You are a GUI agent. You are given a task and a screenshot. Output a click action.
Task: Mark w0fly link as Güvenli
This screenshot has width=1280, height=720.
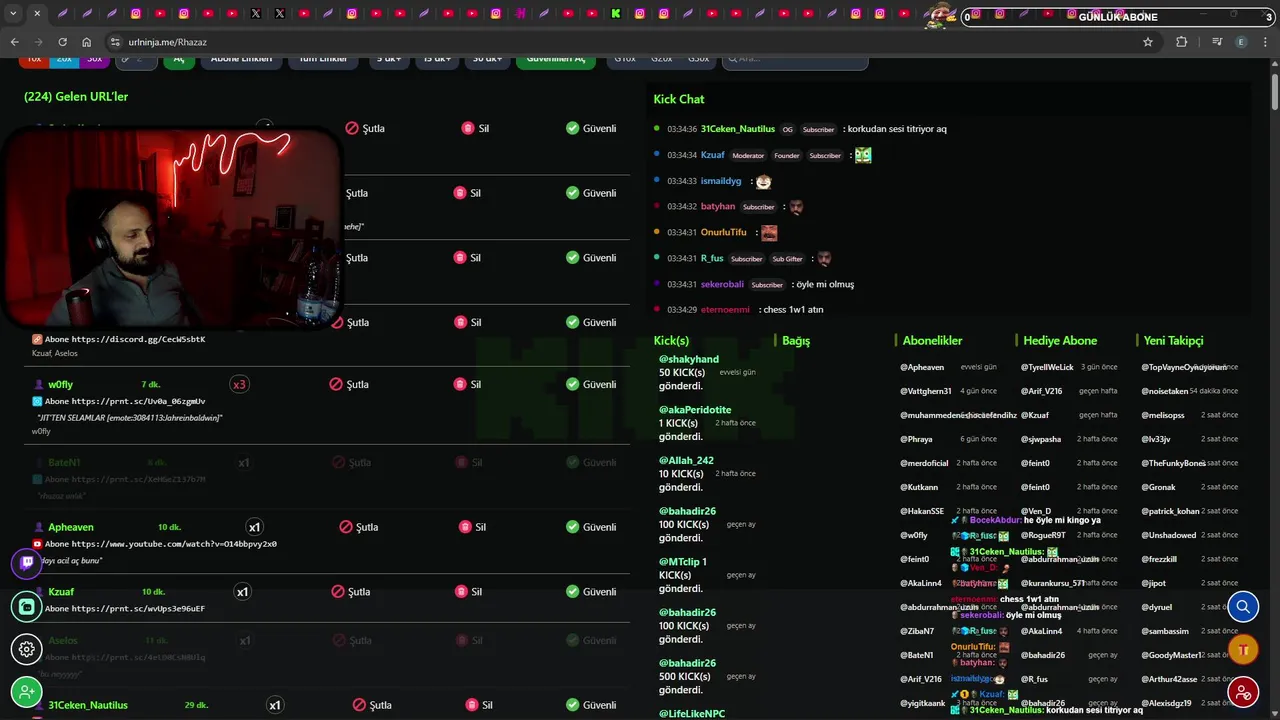pos(590,384)
